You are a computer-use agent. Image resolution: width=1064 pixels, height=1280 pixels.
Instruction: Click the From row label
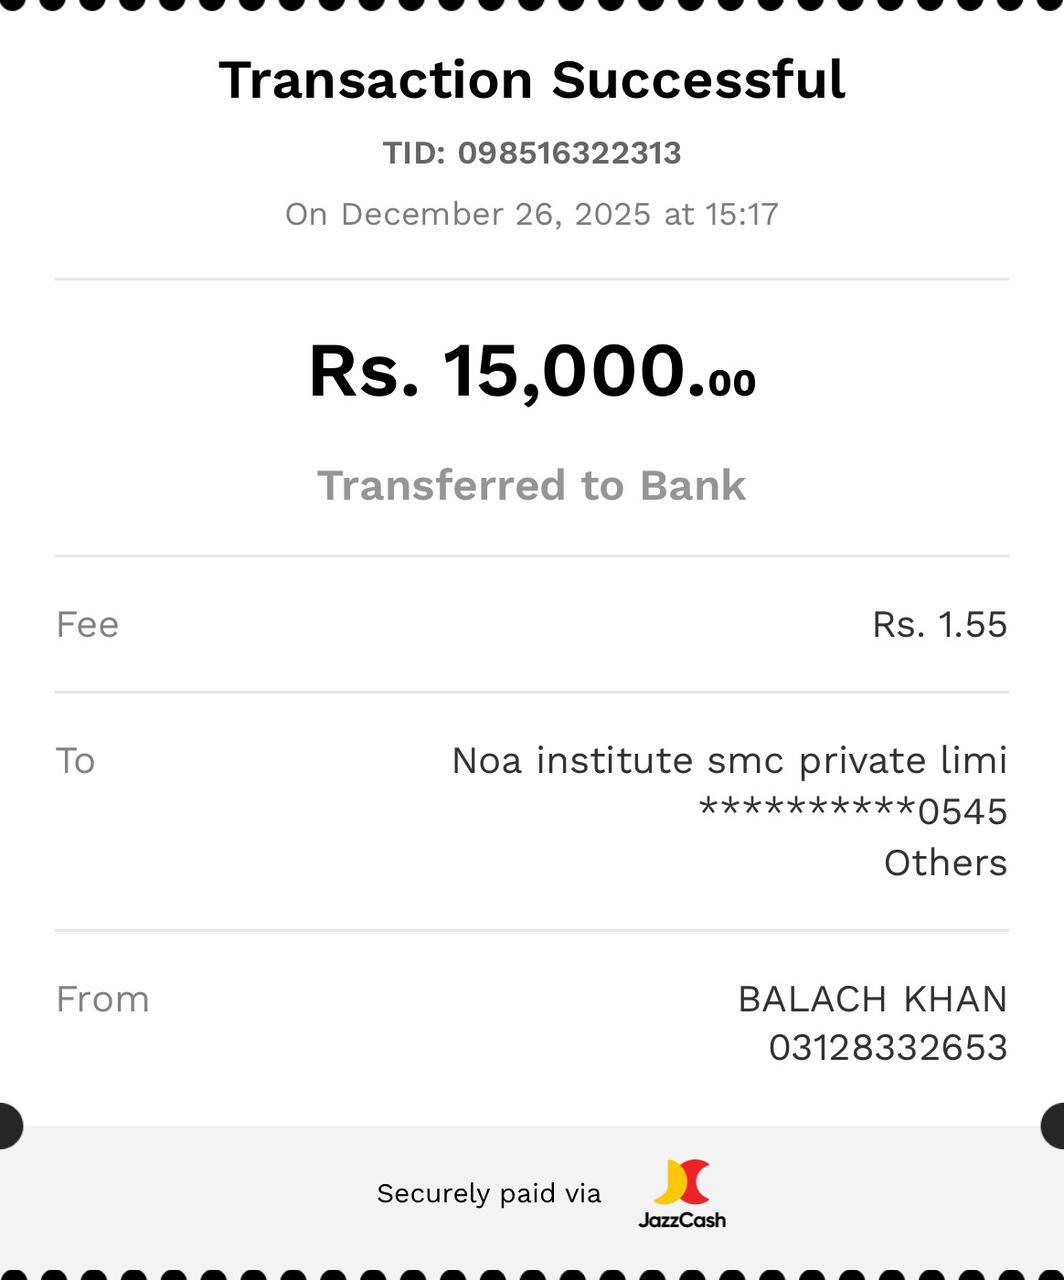click(103, 1000)
